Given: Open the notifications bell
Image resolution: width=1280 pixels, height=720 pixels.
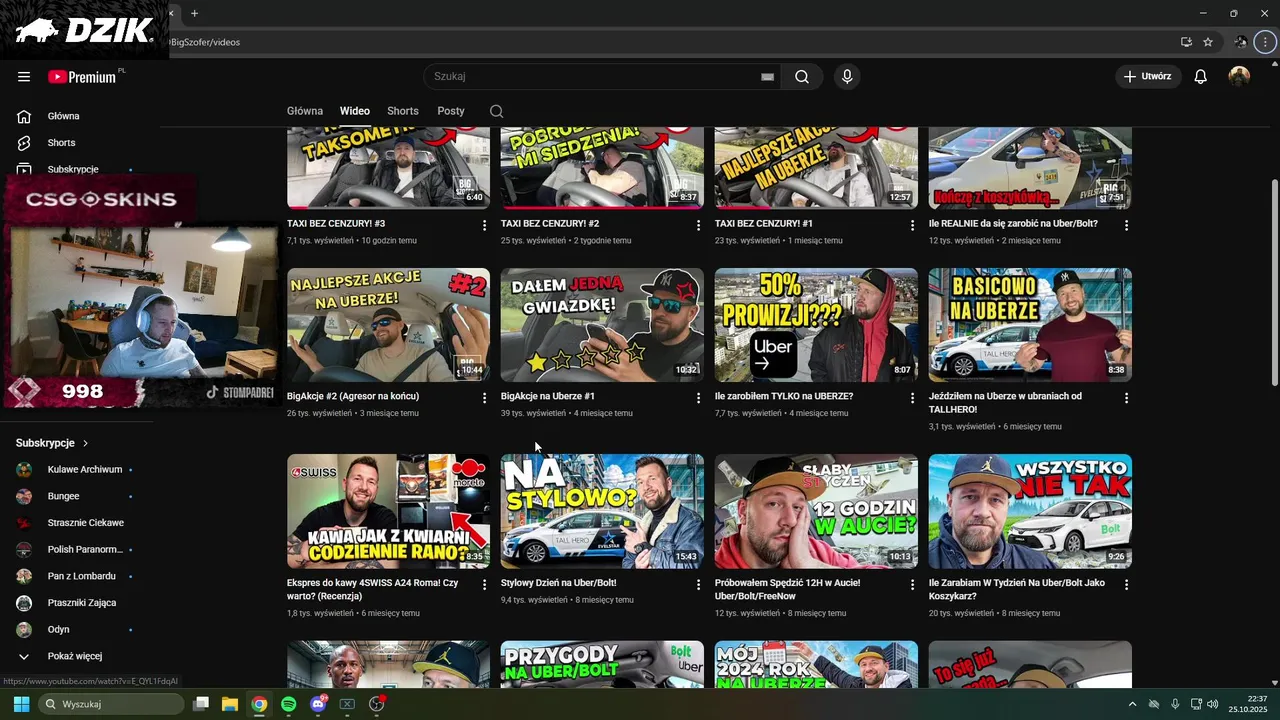Looking at the screenshot, I should pos(1201,77).
